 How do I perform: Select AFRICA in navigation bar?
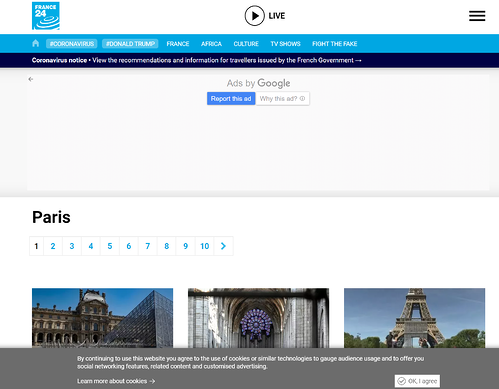click(211, 44)
